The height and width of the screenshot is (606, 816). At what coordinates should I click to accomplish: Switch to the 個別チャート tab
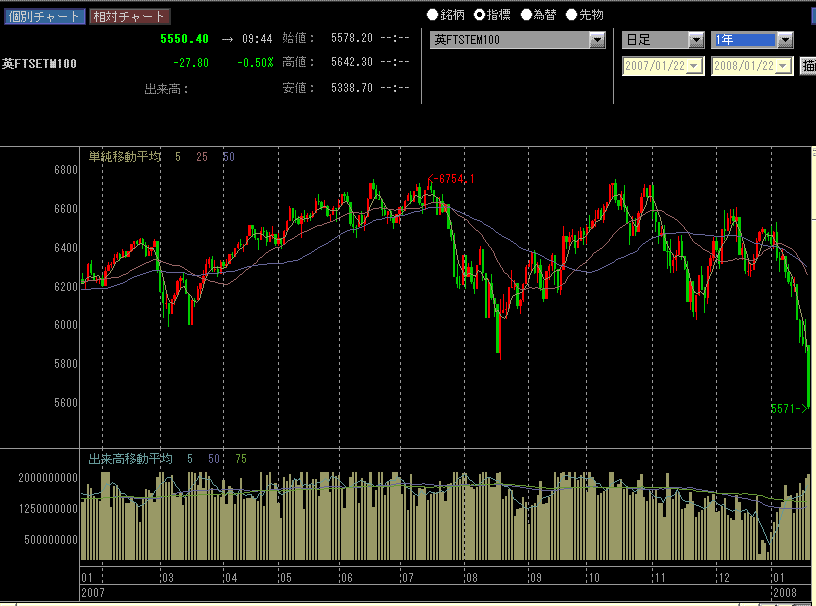pos(43,16)
